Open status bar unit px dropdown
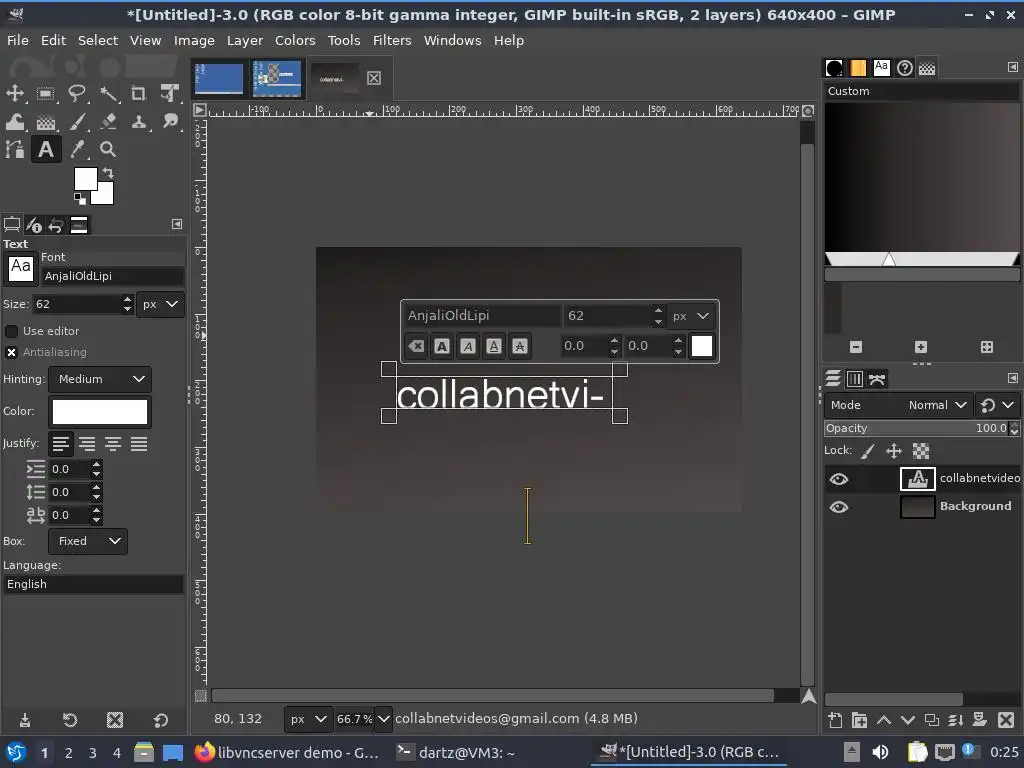This screenshot has height=768, width=1024. coord(308,719)
